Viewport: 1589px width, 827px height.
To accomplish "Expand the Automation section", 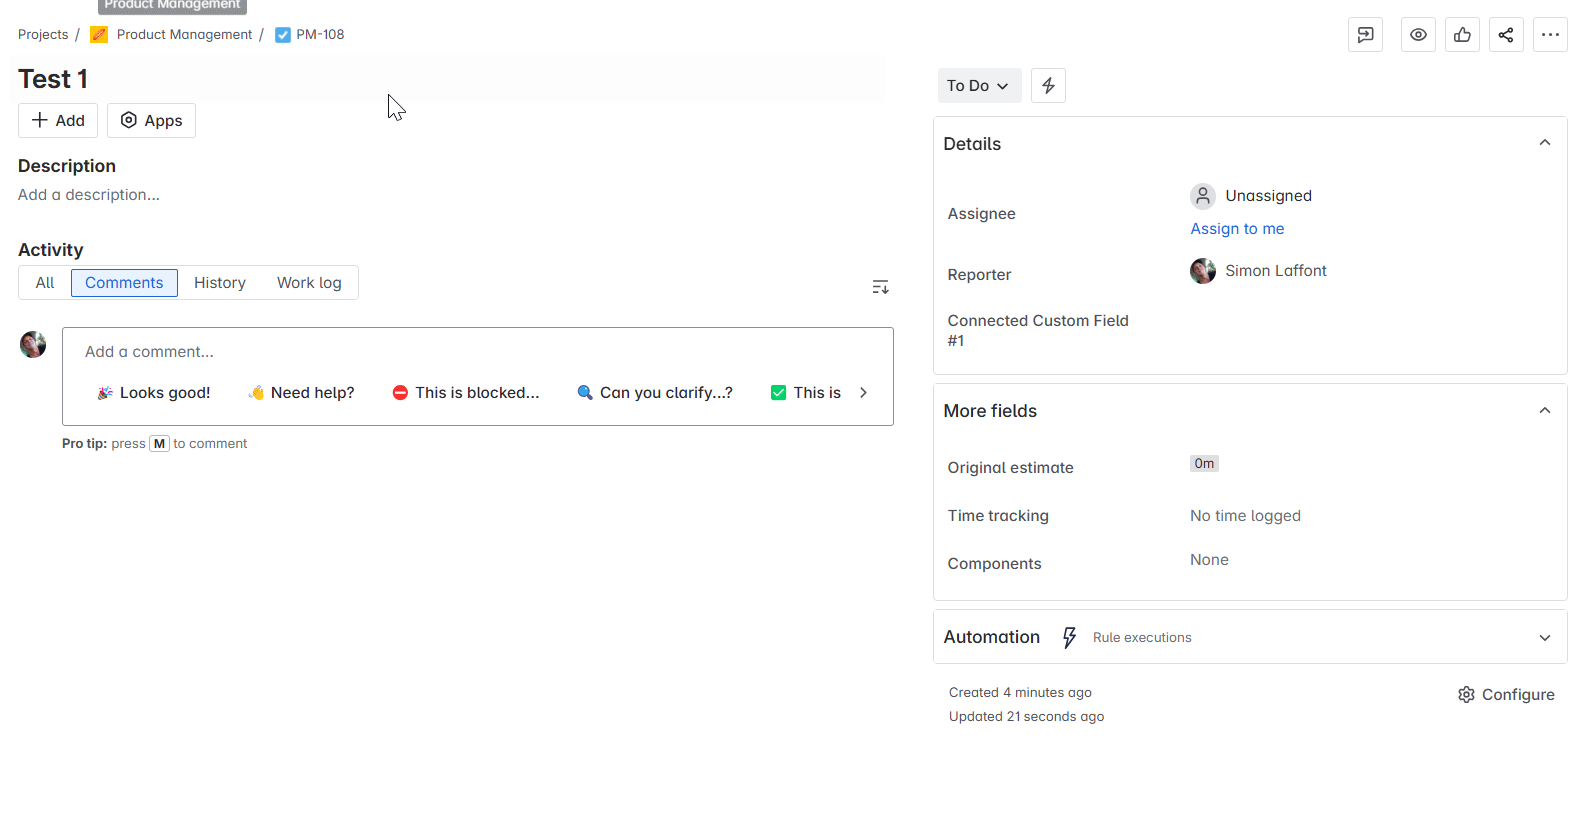I will click(x=1544, y=638).
